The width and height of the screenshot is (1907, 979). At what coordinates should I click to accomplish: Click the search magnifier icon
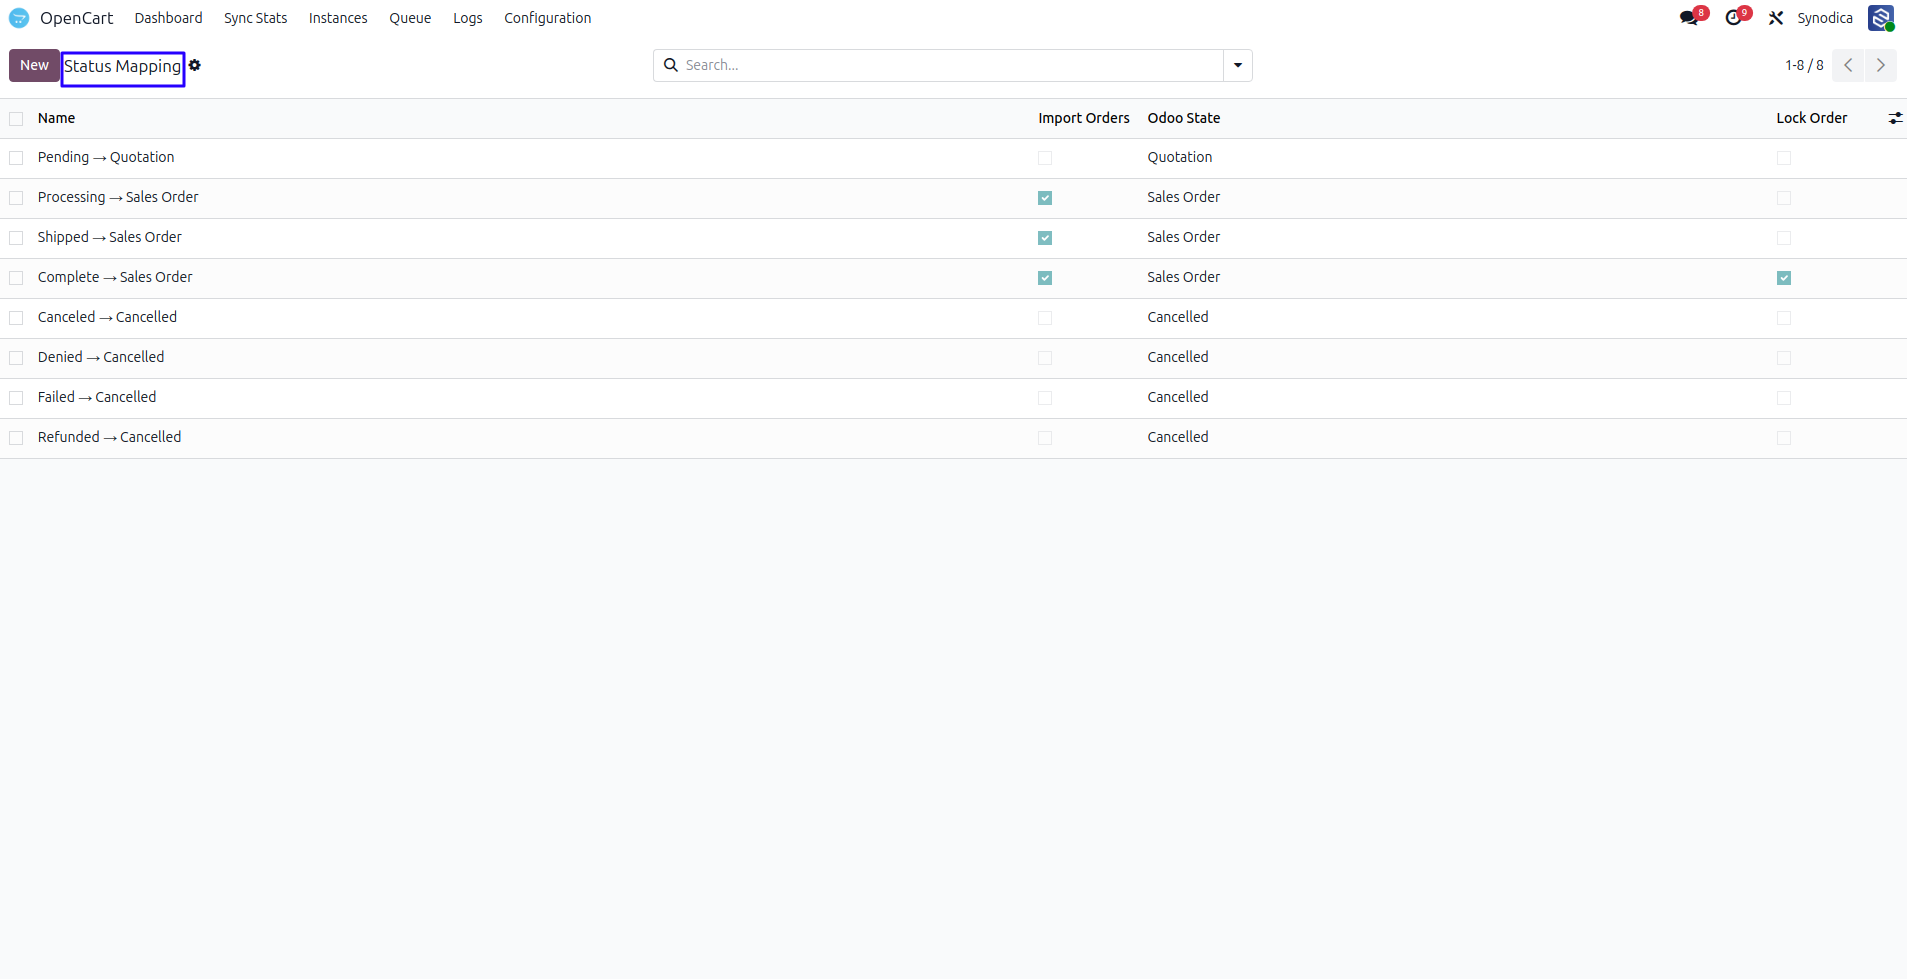click(x=671, y=65)
